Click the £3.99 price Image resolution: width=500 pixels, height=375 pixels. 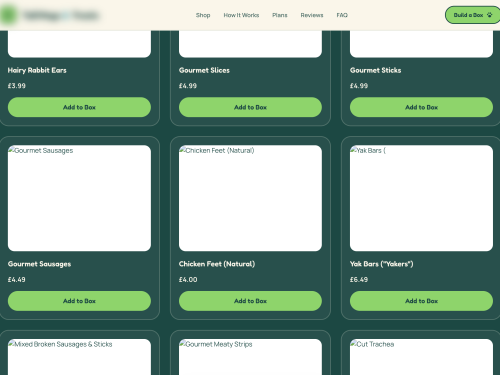(x=17, y=86)
